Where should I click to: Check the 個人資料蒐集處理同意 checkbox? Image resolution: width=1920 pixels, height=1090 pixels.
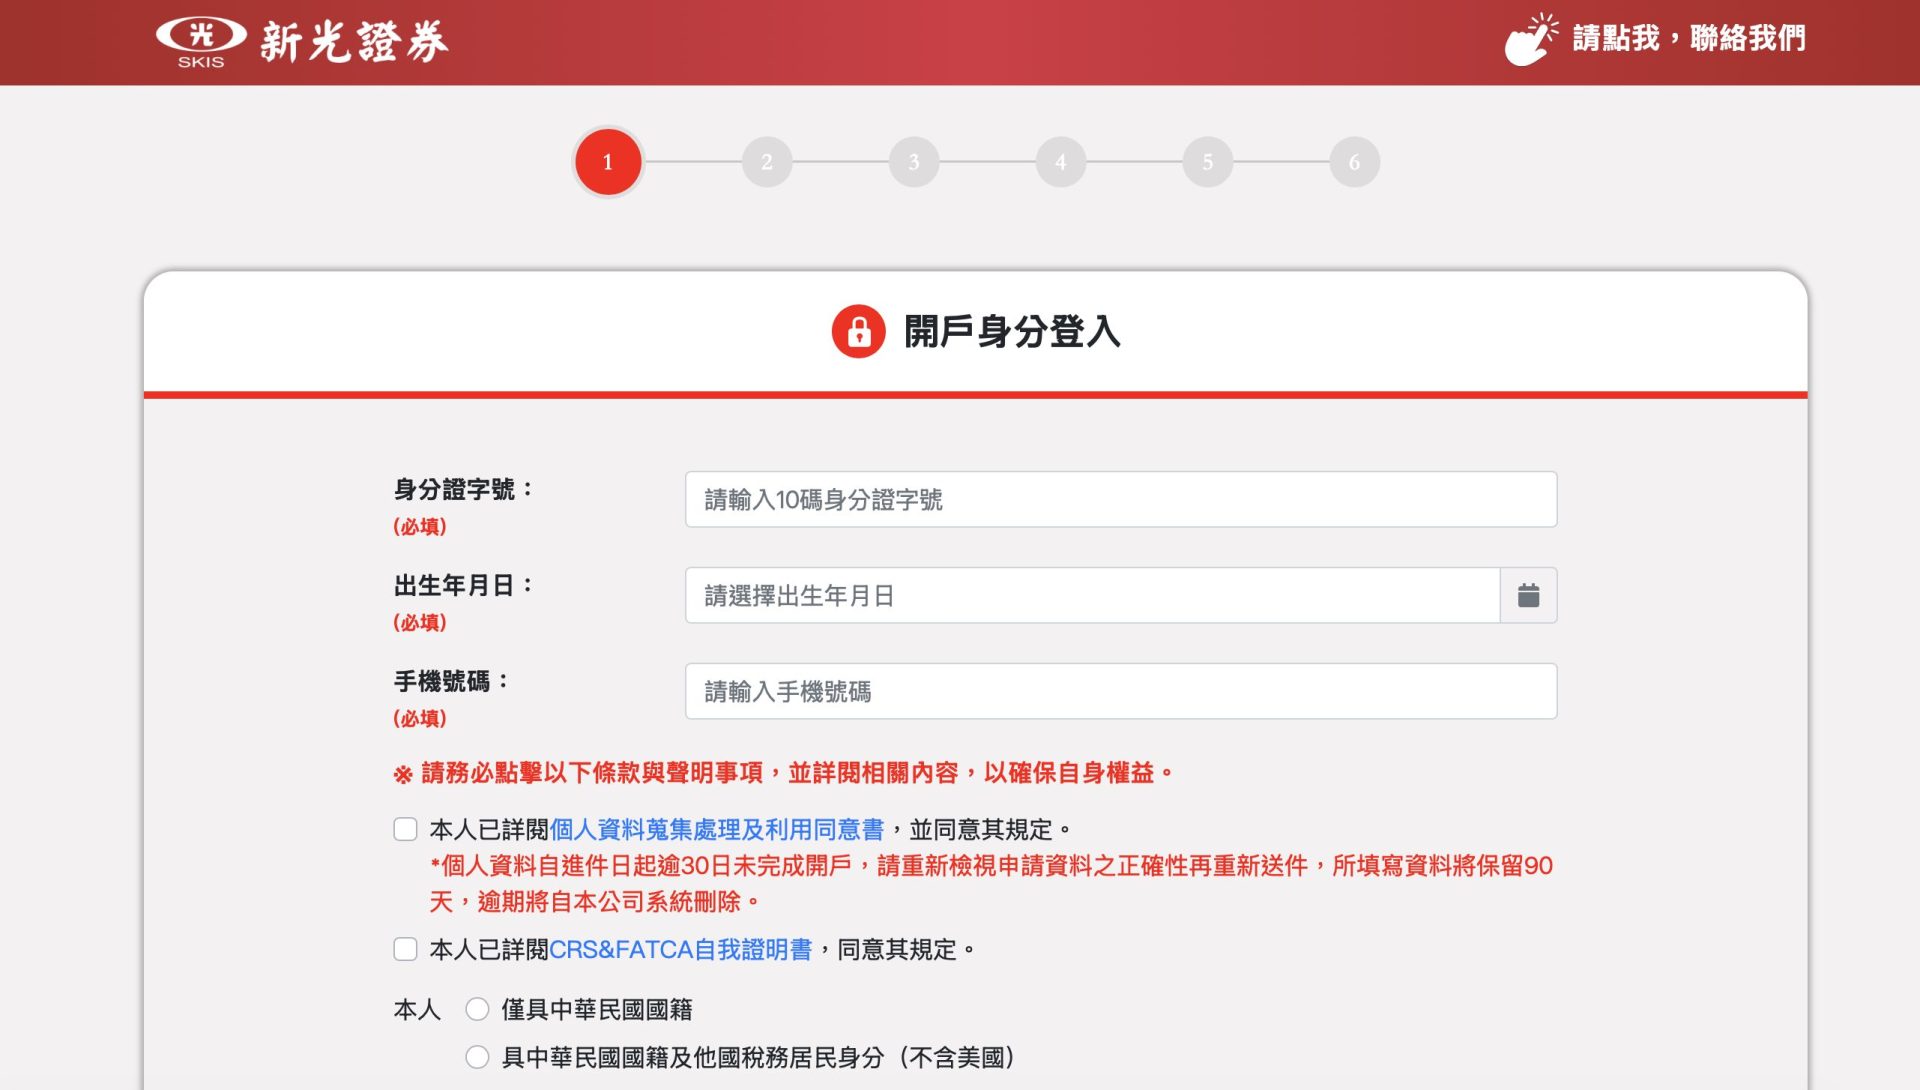coord(404,828)
